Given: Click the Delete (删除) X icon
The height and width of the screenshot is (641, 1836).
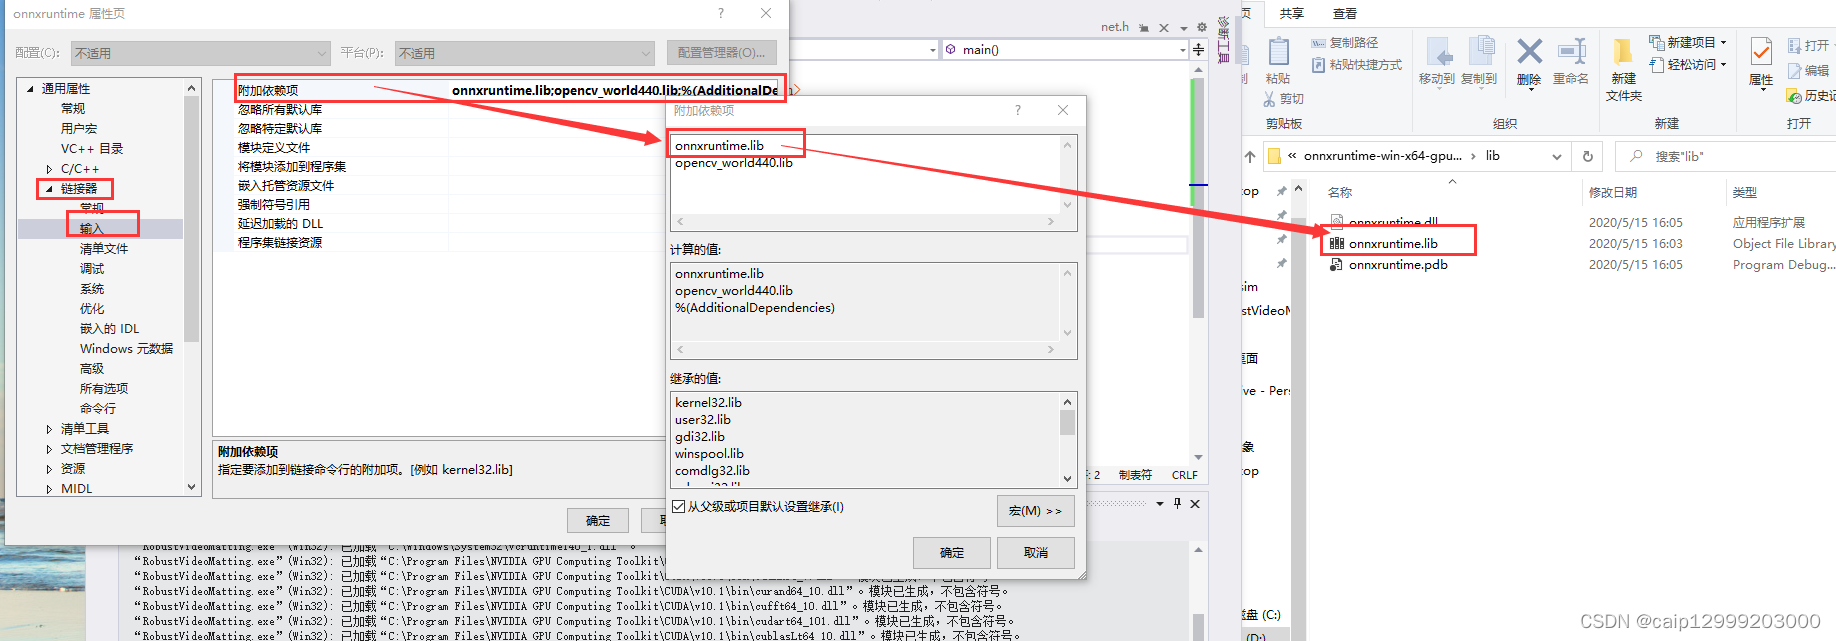Looking at the screenshot, I should [1529, 51].
